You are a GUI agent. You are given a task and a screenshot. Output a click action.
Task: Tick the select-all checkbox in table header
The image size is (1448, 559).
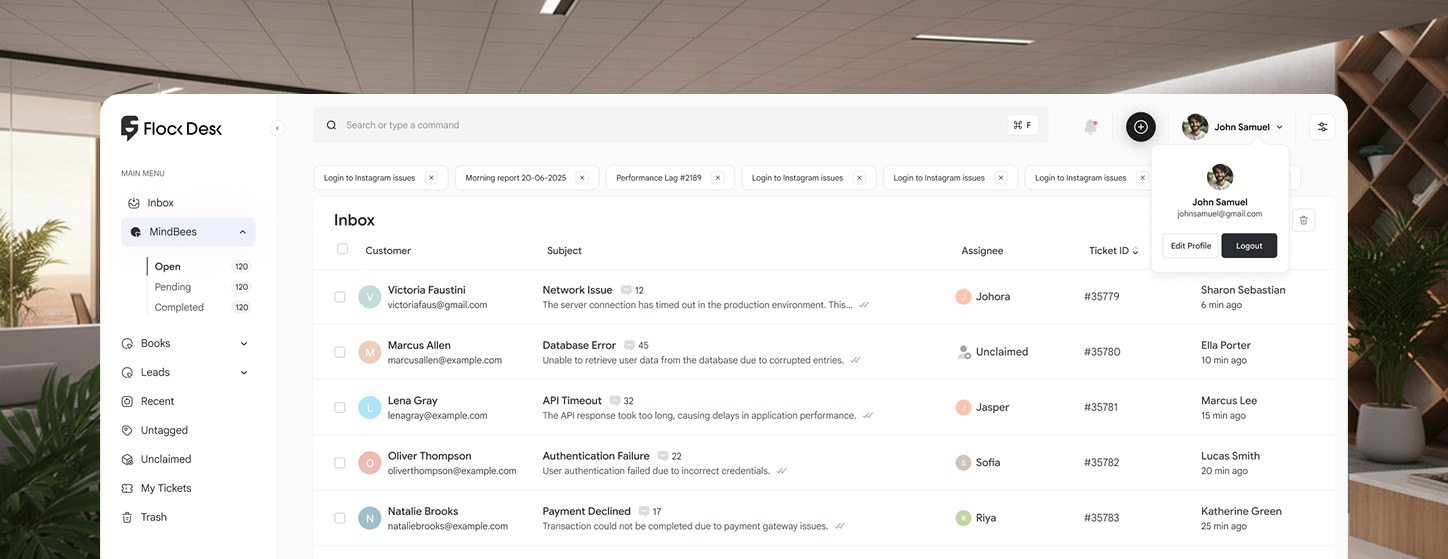click(x=342, y=249)
